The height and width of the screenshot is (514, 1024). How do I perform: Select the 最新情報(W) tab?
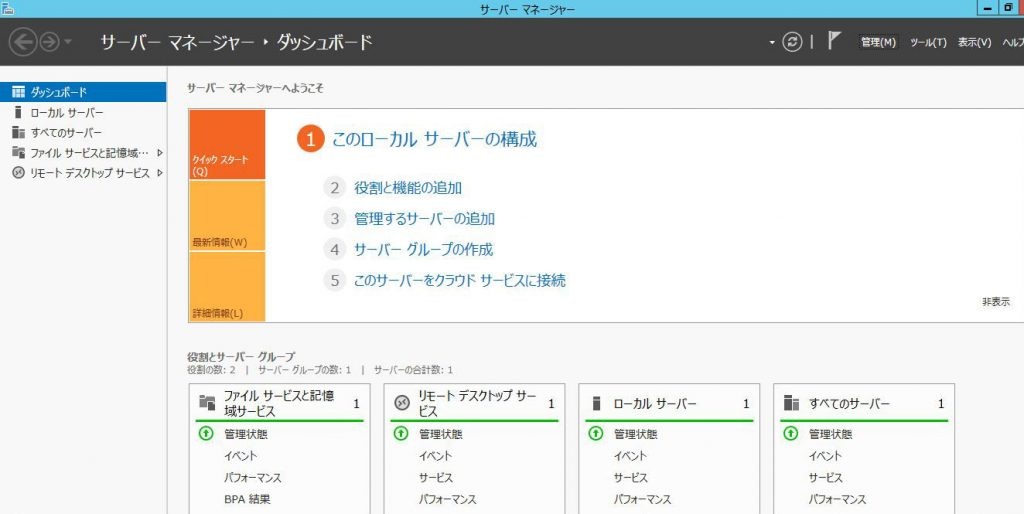pos(226,216)
